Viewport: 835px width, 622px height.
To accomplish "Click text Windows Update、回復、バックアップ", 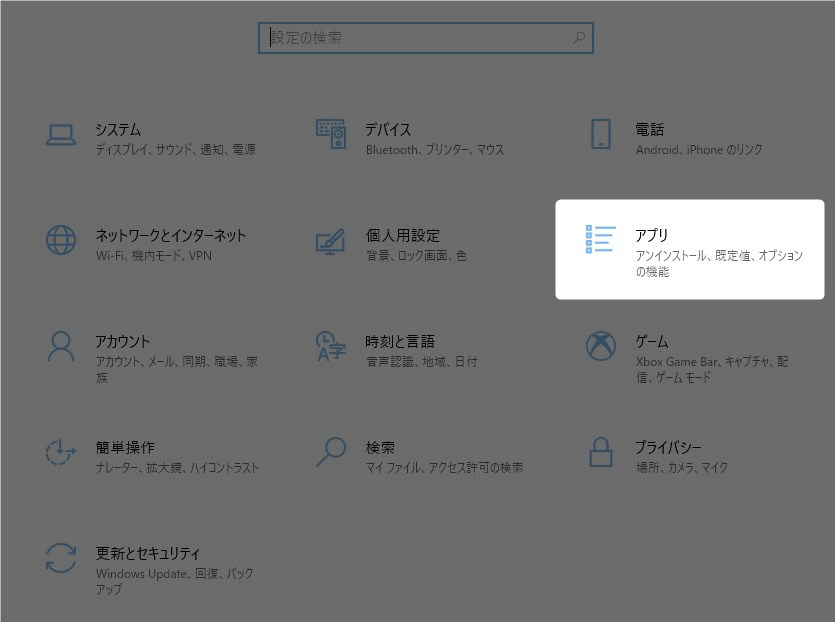I will (175, 582).
